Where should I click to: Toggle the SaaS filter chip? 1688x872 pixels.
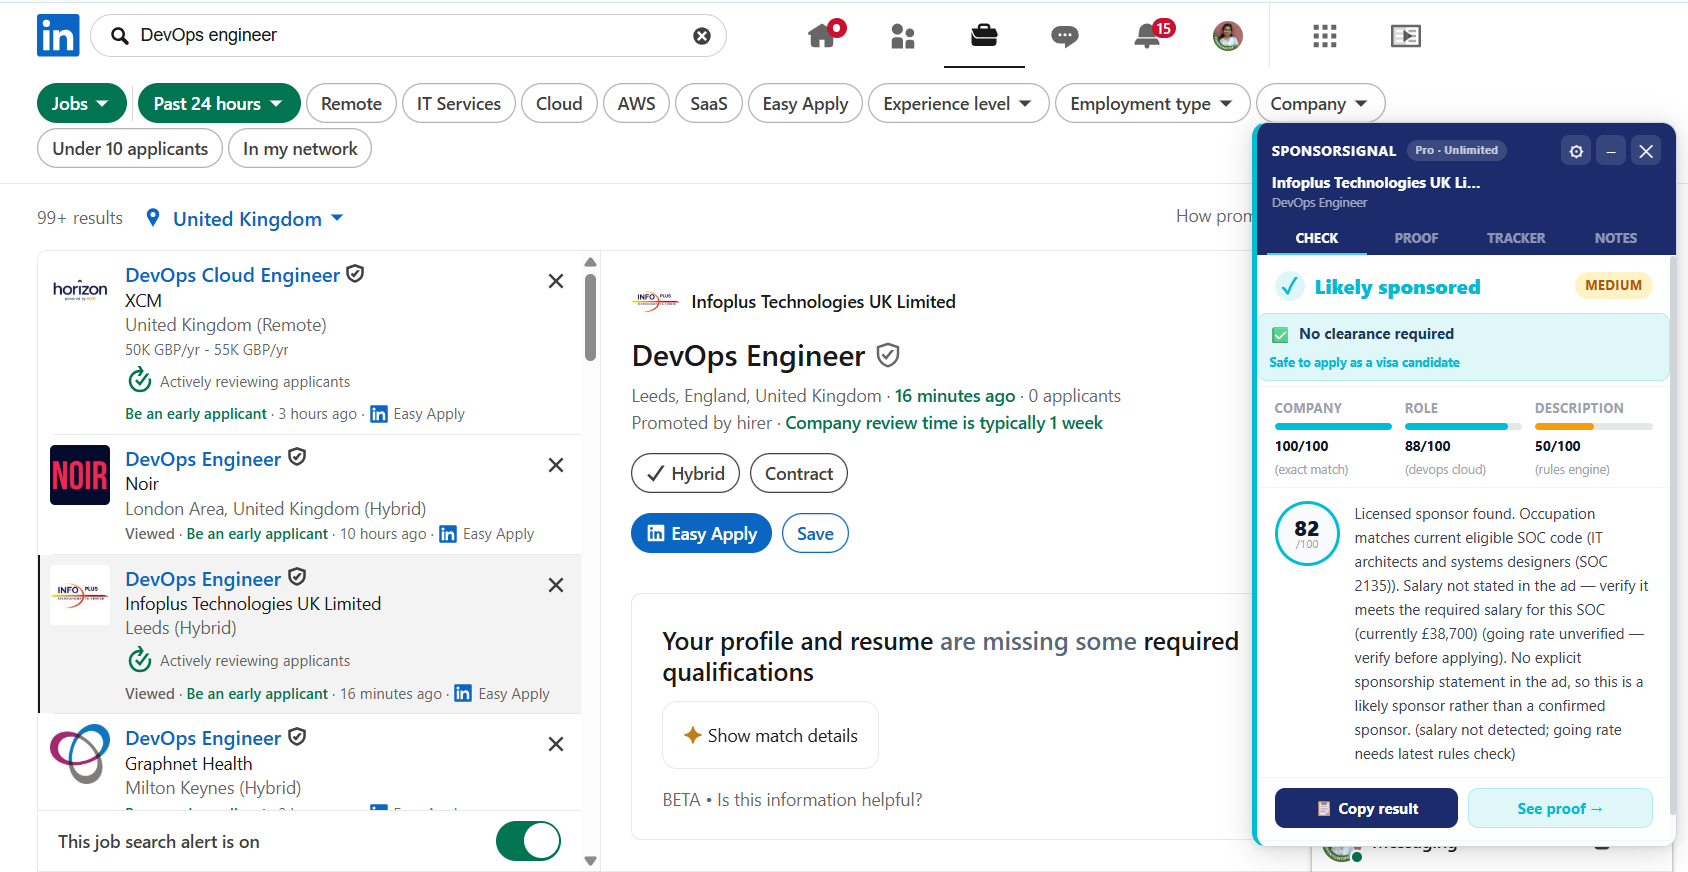click(708, 103)
